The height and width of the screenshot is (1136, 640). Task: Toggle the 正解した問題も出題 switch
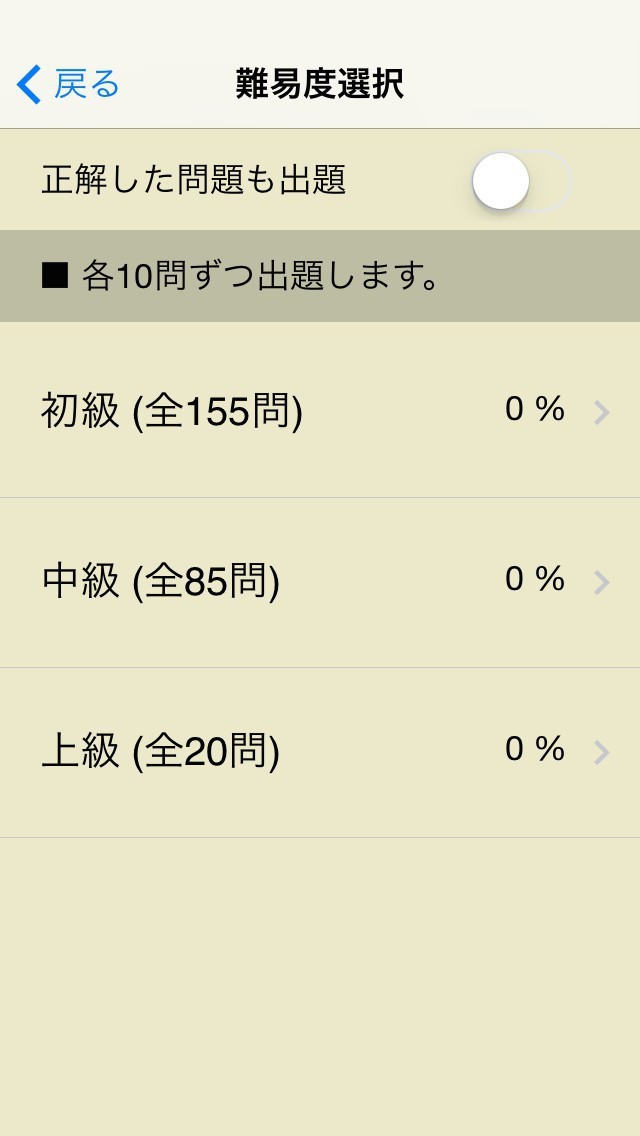pyautogui.click(x=520, y=181)
